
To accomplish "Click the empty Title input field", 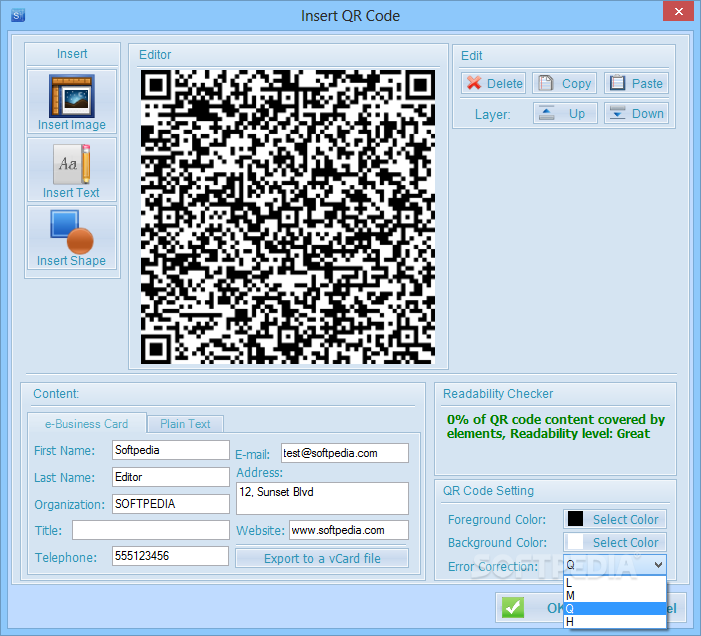I will coord(151,530).
